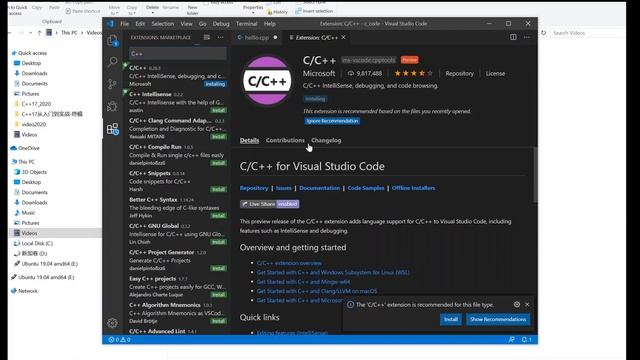Click Install in the recommendation notification
640x360 pixels.
coord(451,319)
